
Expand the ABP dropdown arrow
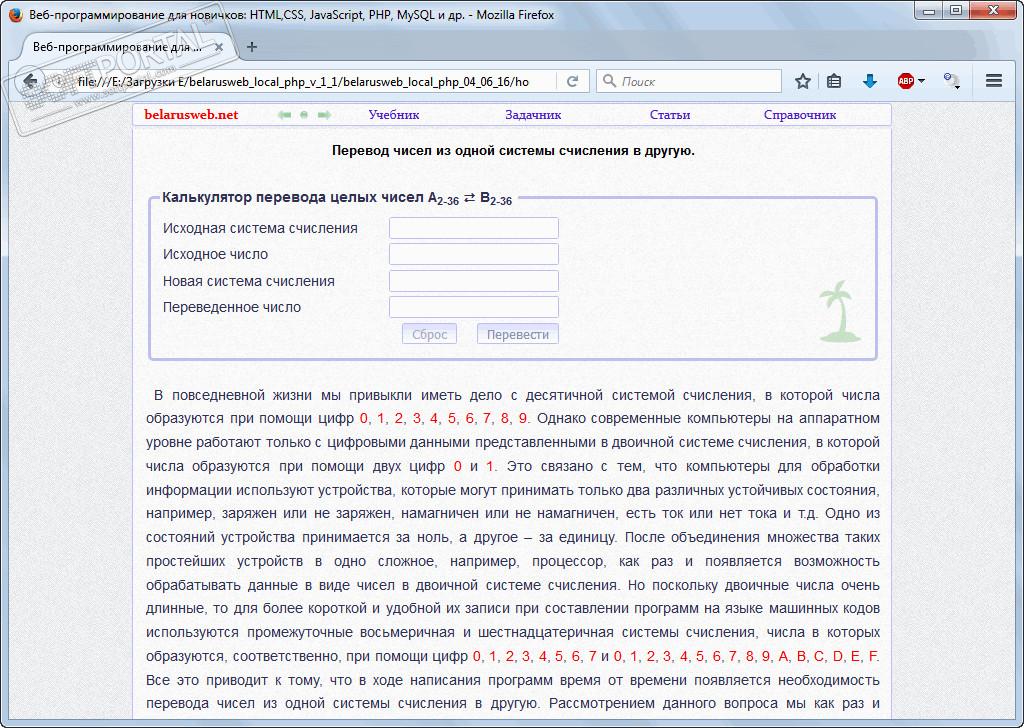tap(921, 81)
